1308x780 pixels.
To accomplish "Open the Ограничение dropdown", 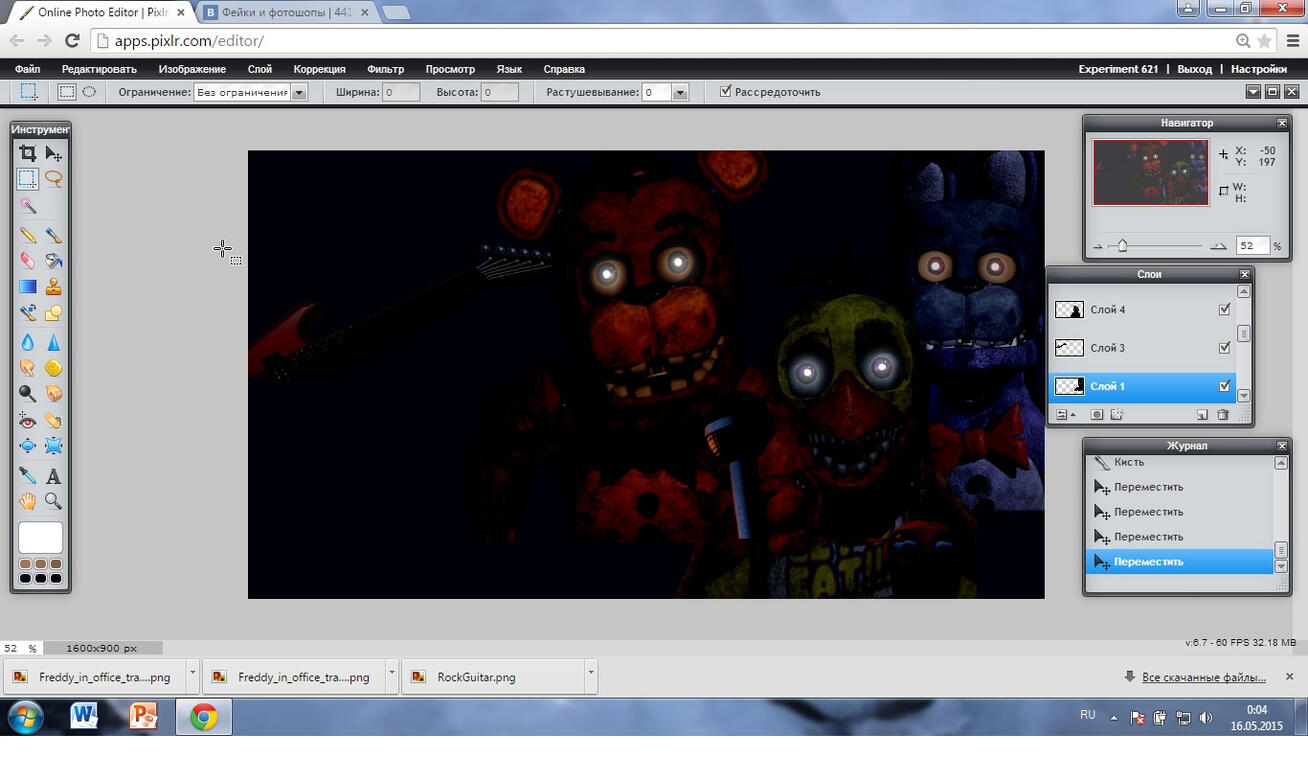I will (299, 92).
